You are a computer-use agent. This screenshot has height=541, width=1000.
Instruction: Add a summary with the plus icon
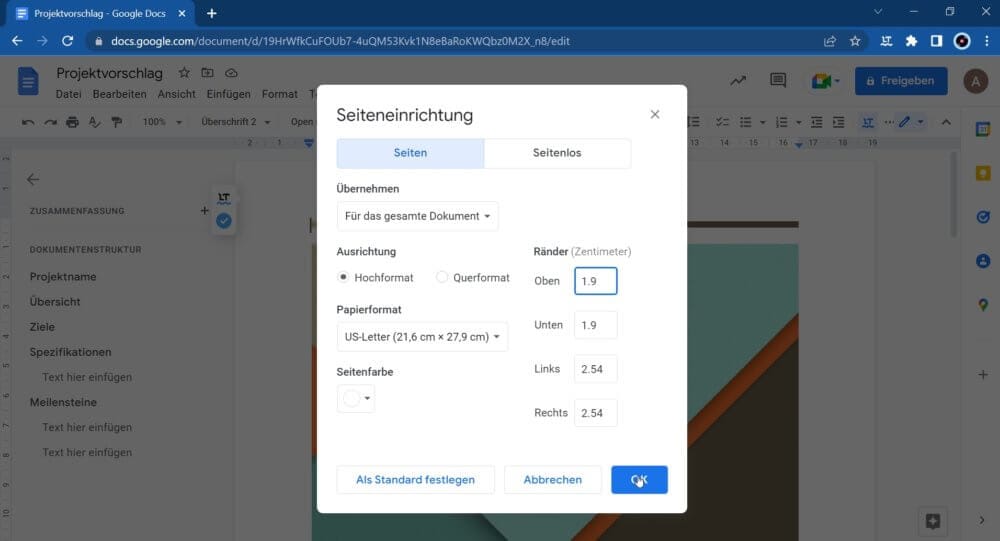point(204,210)
